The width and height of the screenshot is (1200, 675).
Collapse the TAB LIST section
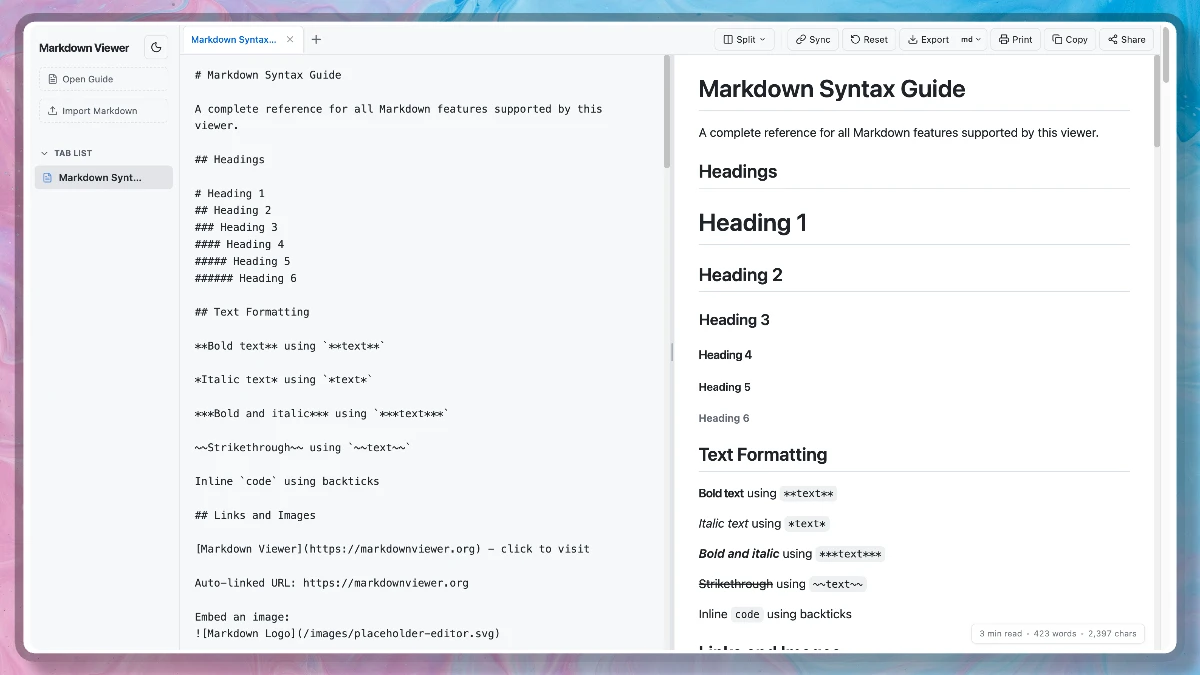66,153
